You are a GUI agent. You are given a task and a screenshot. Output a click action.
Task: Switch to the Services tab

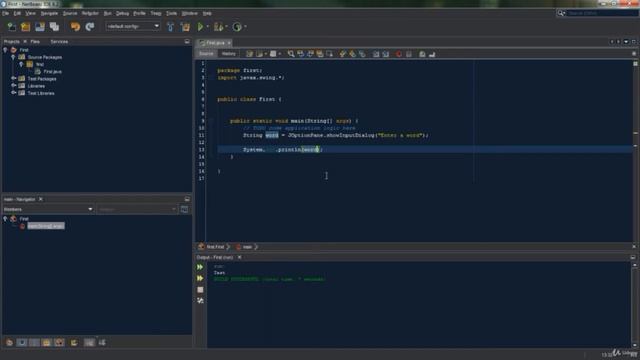pyautogui.click(x=59, y=42)
